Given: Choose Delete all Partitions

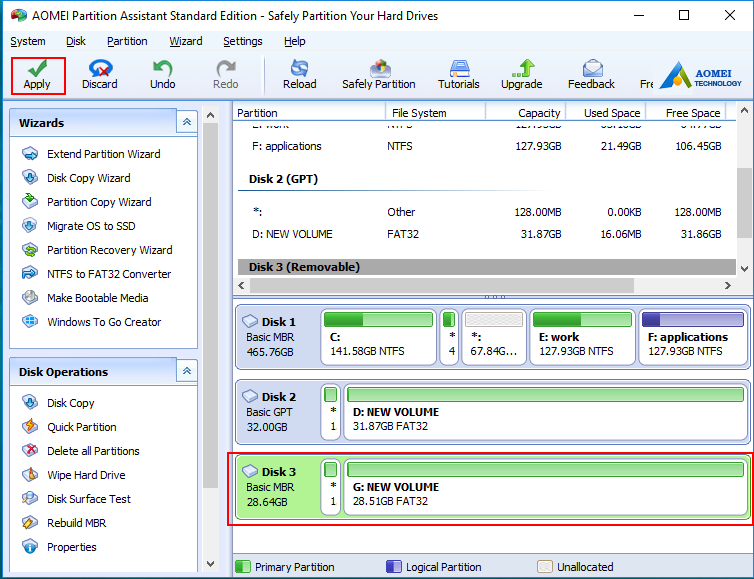Looking at the screenshot, I should (x=81, y=451).
